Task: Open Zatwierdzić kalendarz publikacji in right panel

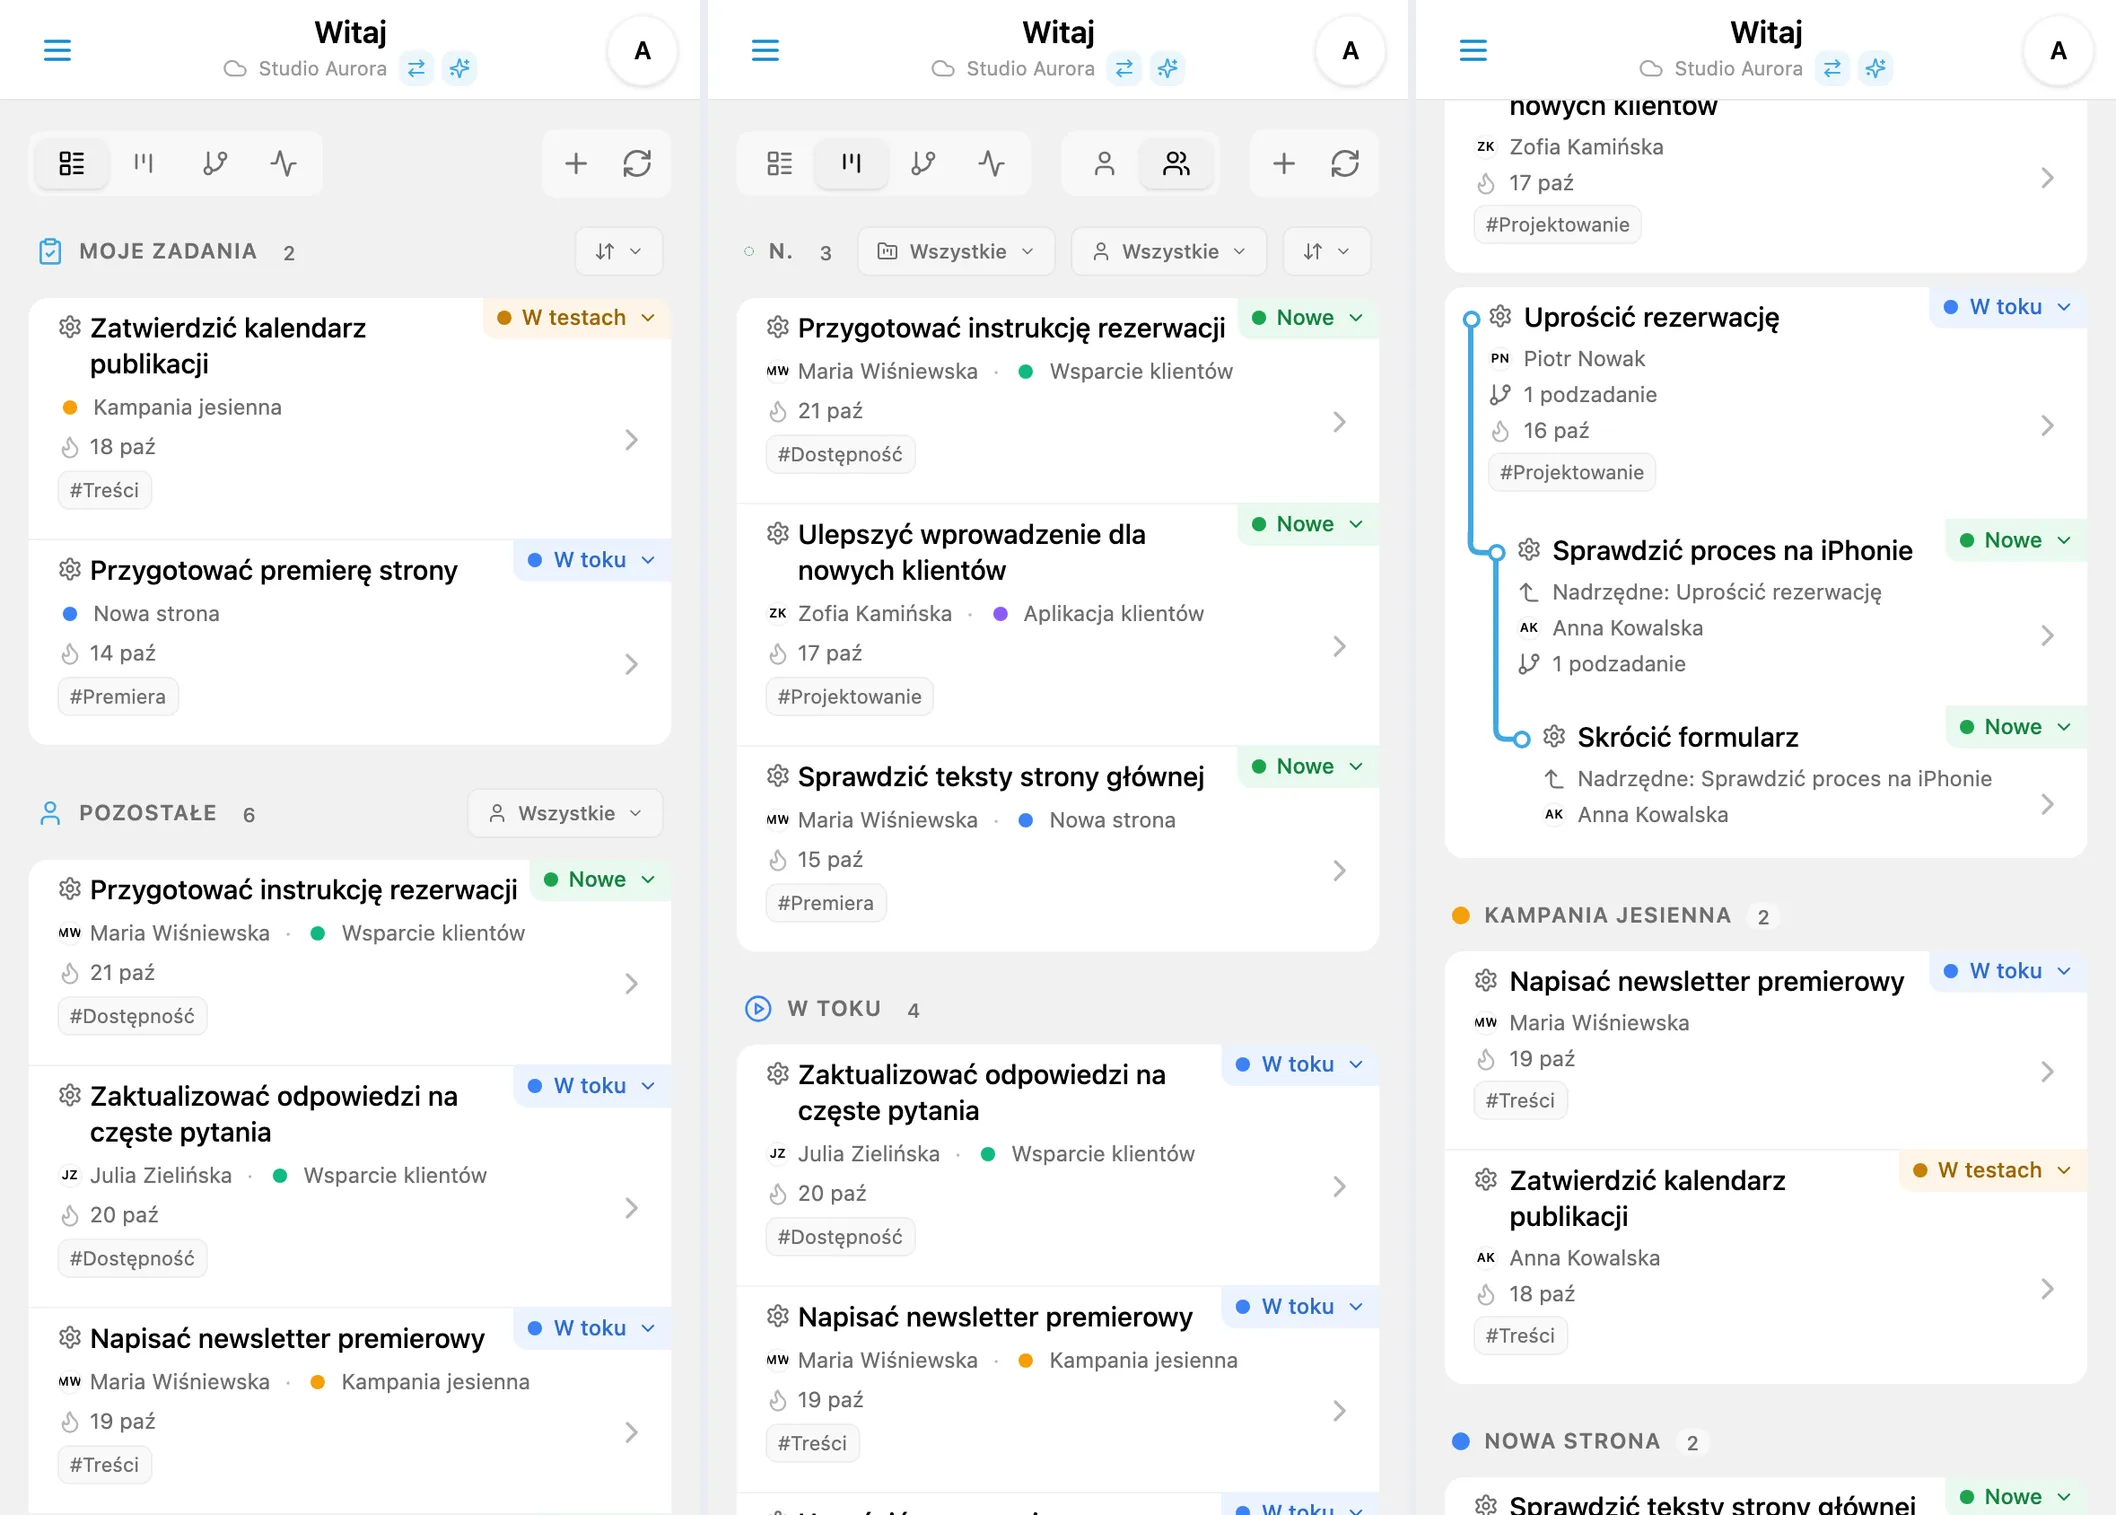Action: (1765, 1267)
